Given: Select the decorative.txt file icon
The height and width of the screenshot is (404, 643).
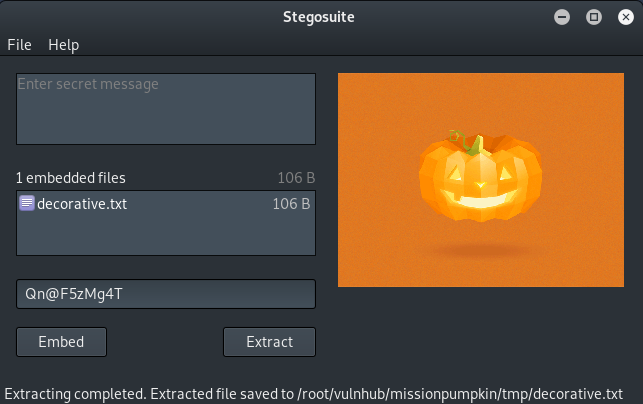Looking at the screenshot, I should 27,203.
